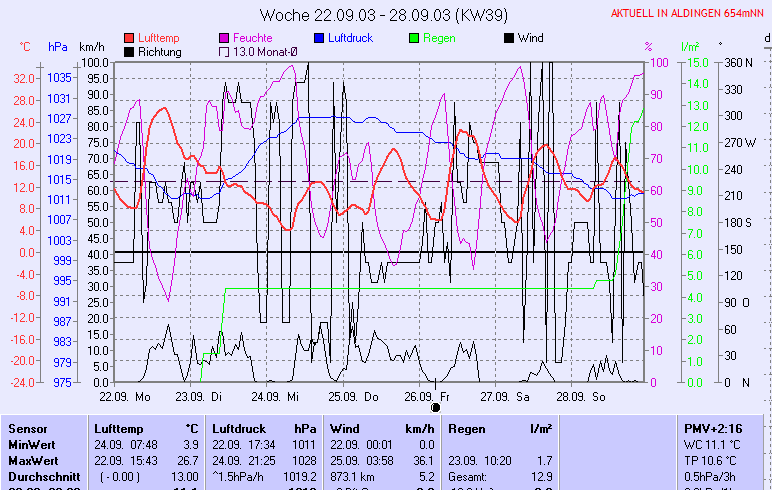Viewport: 772px width, 490px height.
Task: Click the PMV+2:16 header
Action: [x=712, y=428]
